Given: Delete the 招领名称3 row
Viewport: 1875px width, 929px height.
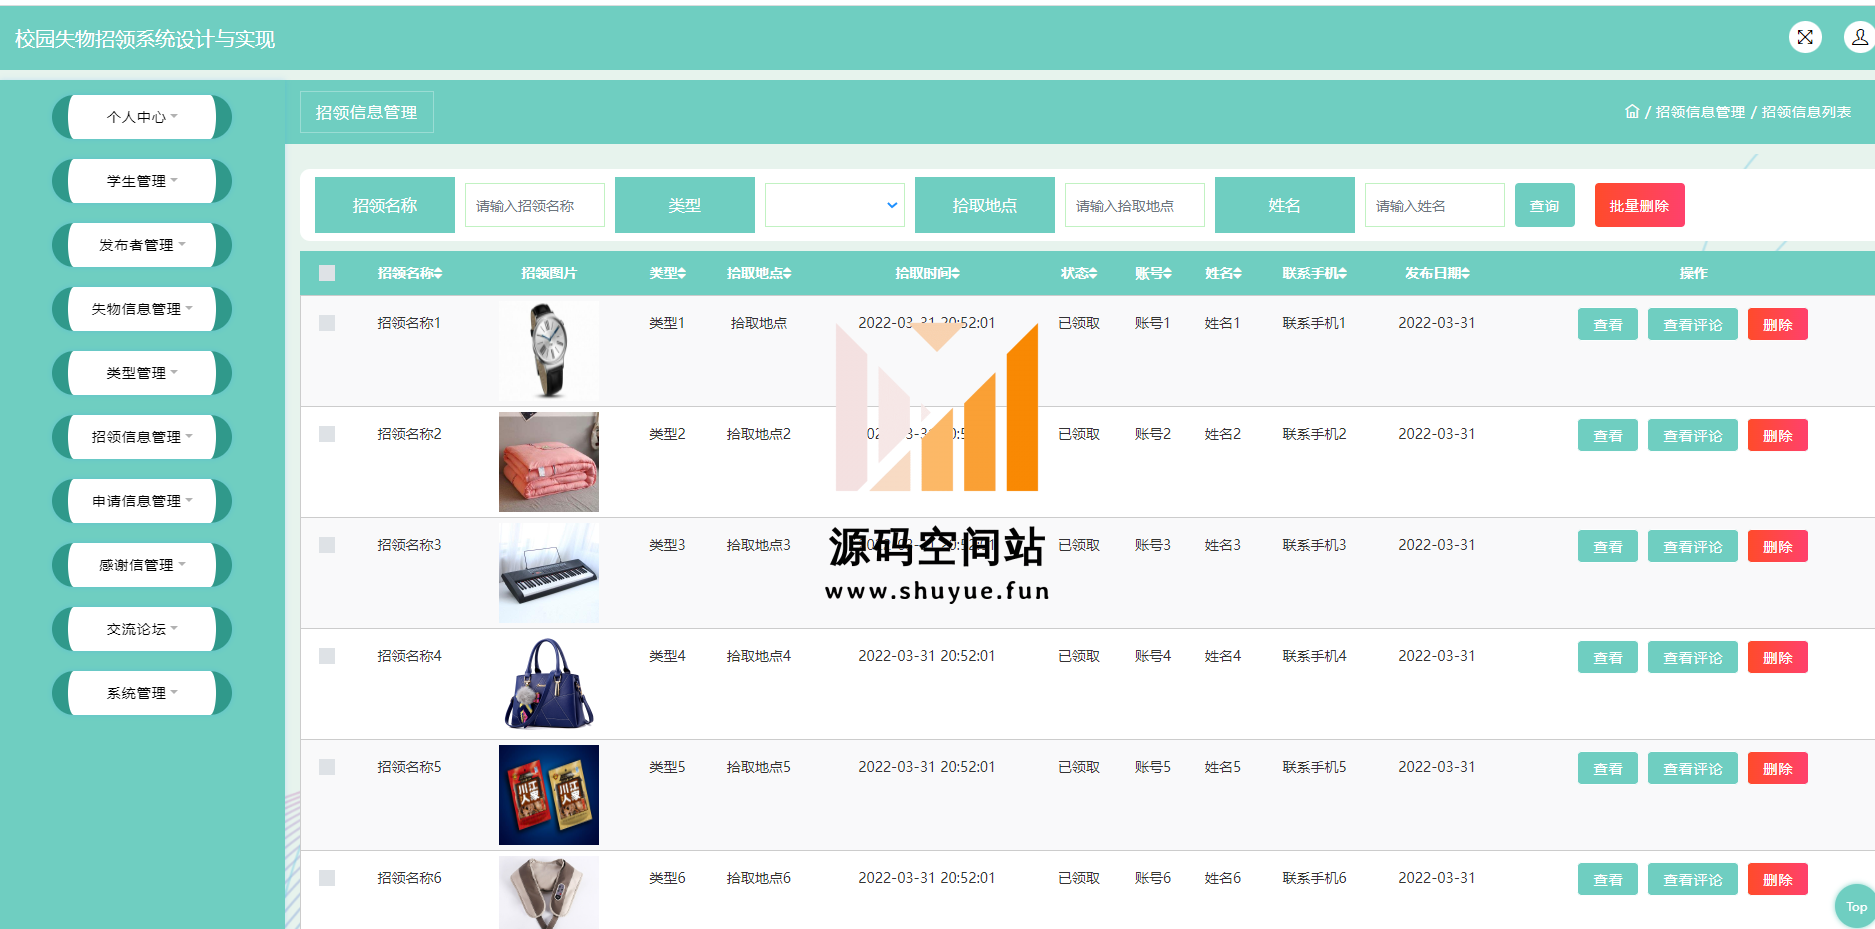Looking at the screenshot, I should [1778, 546].
